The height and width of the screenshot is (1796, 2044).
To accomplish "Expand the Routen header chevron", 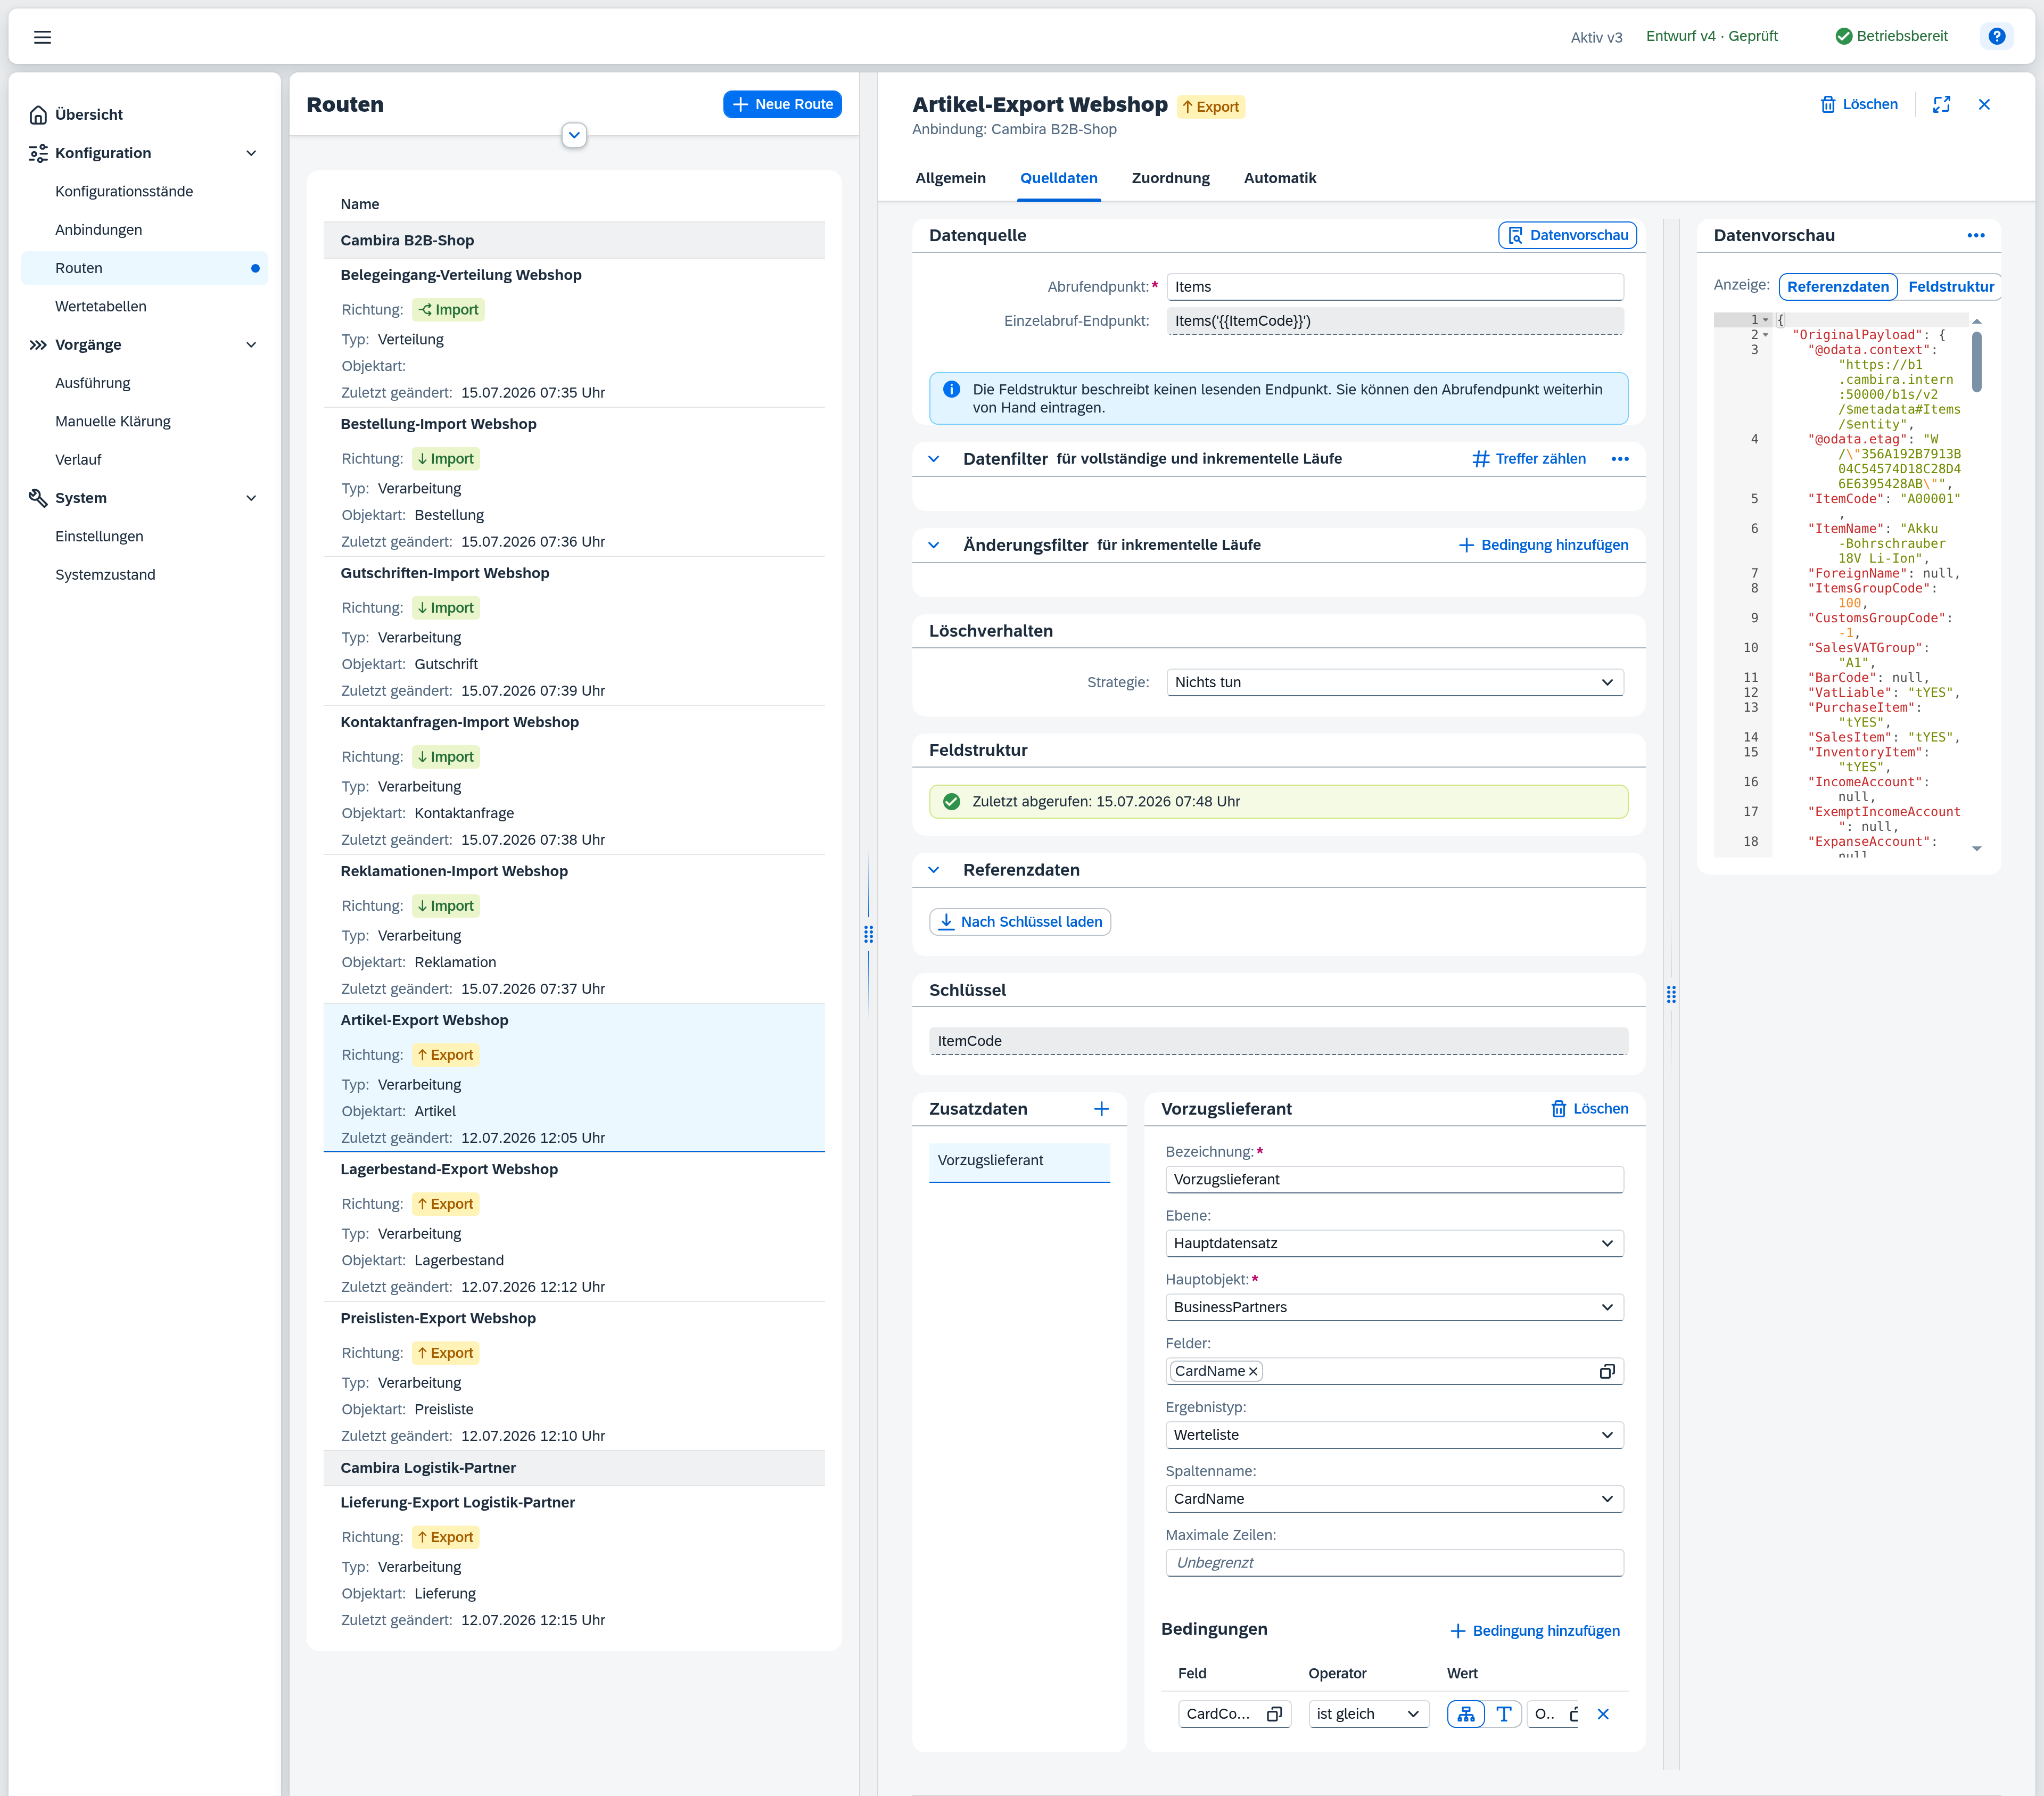I will [574, 135].
